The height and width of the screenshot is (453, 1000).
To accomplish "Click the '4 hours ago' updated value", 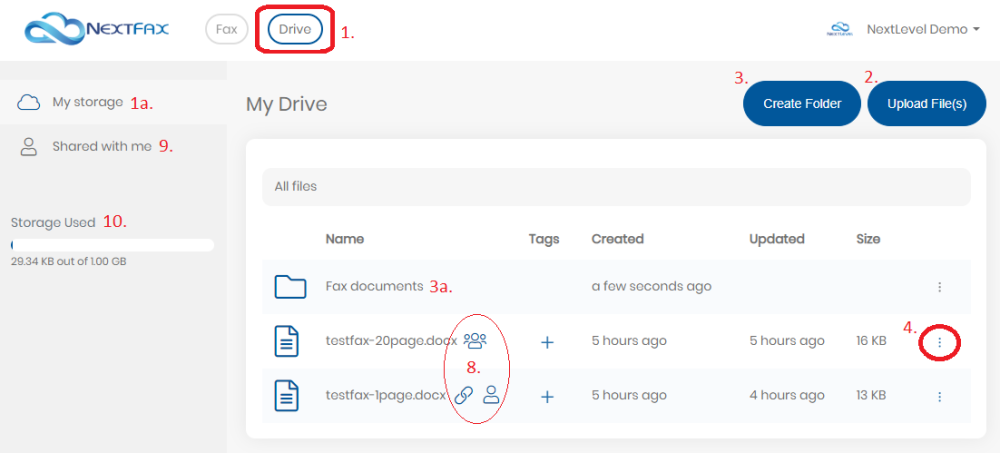I will (787, 396).
